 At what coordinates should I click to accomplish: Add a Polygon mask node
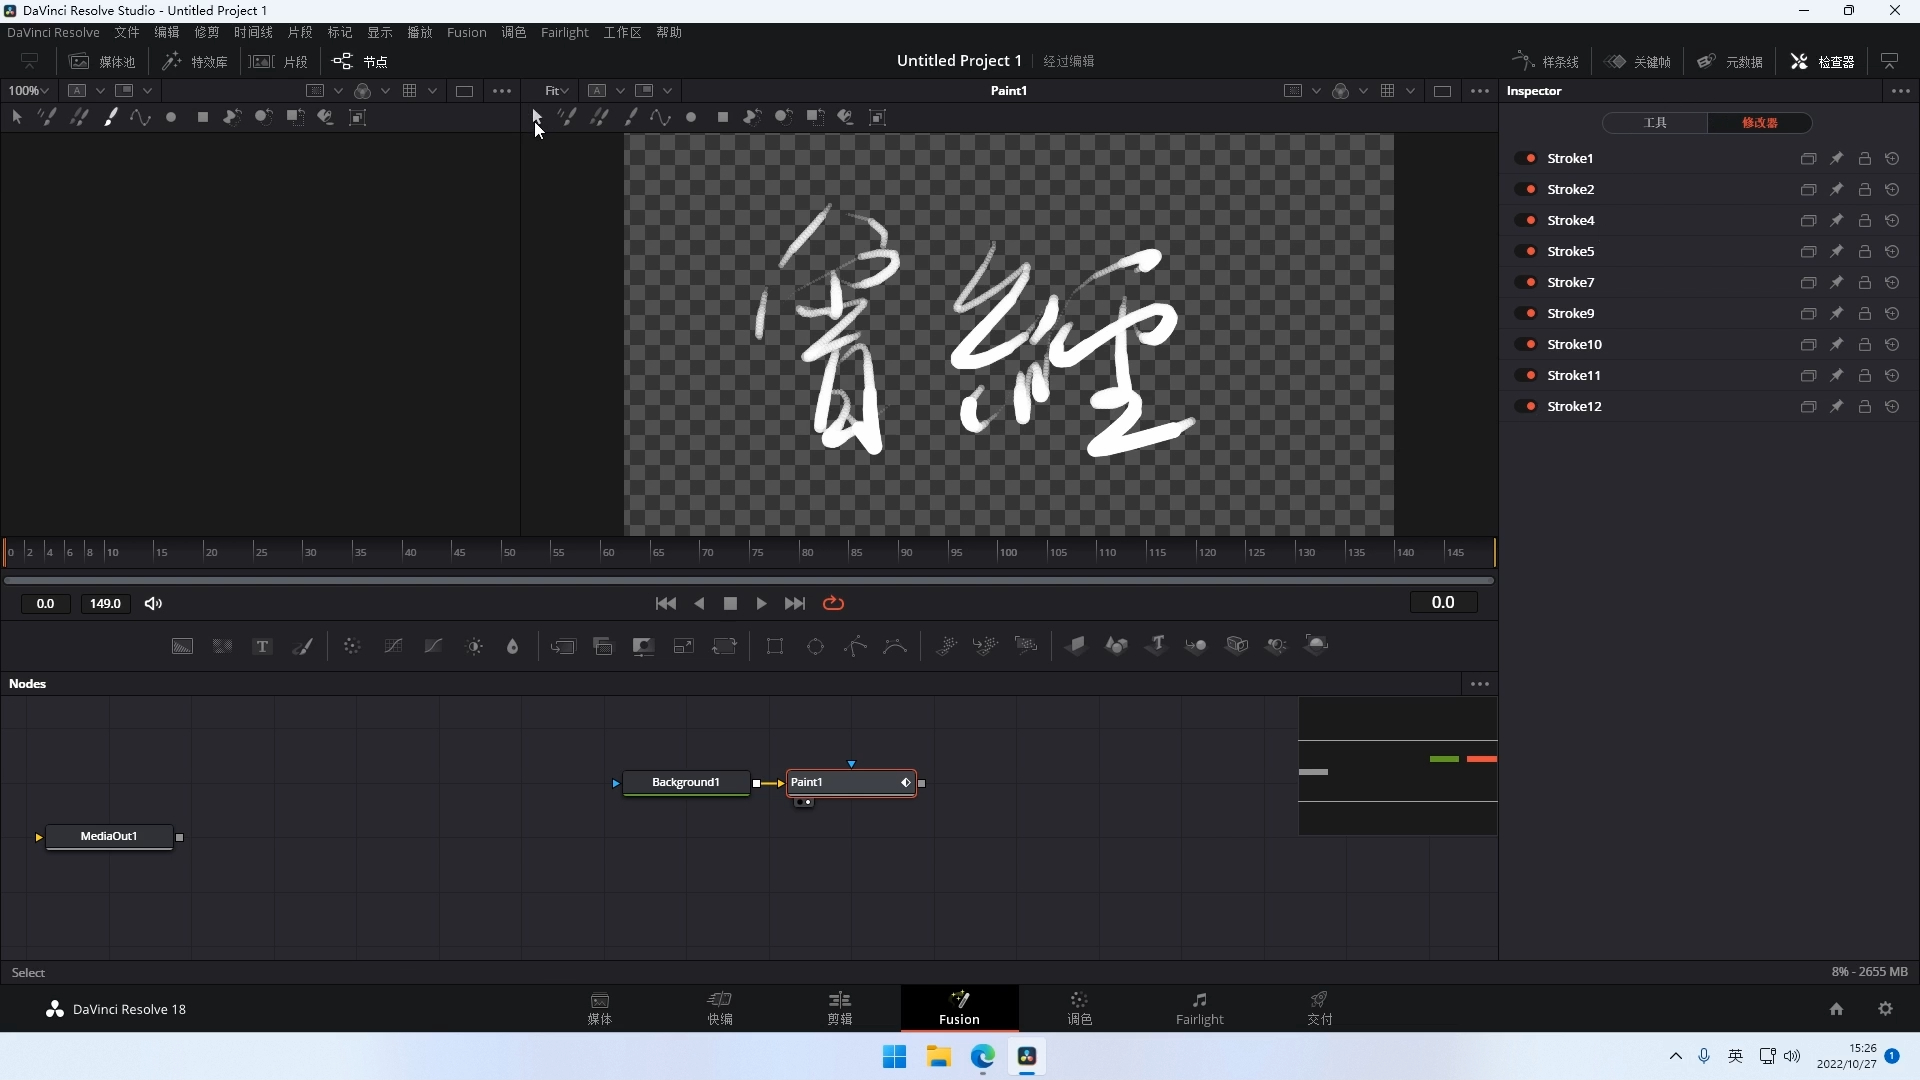click(x=855, y=646)
